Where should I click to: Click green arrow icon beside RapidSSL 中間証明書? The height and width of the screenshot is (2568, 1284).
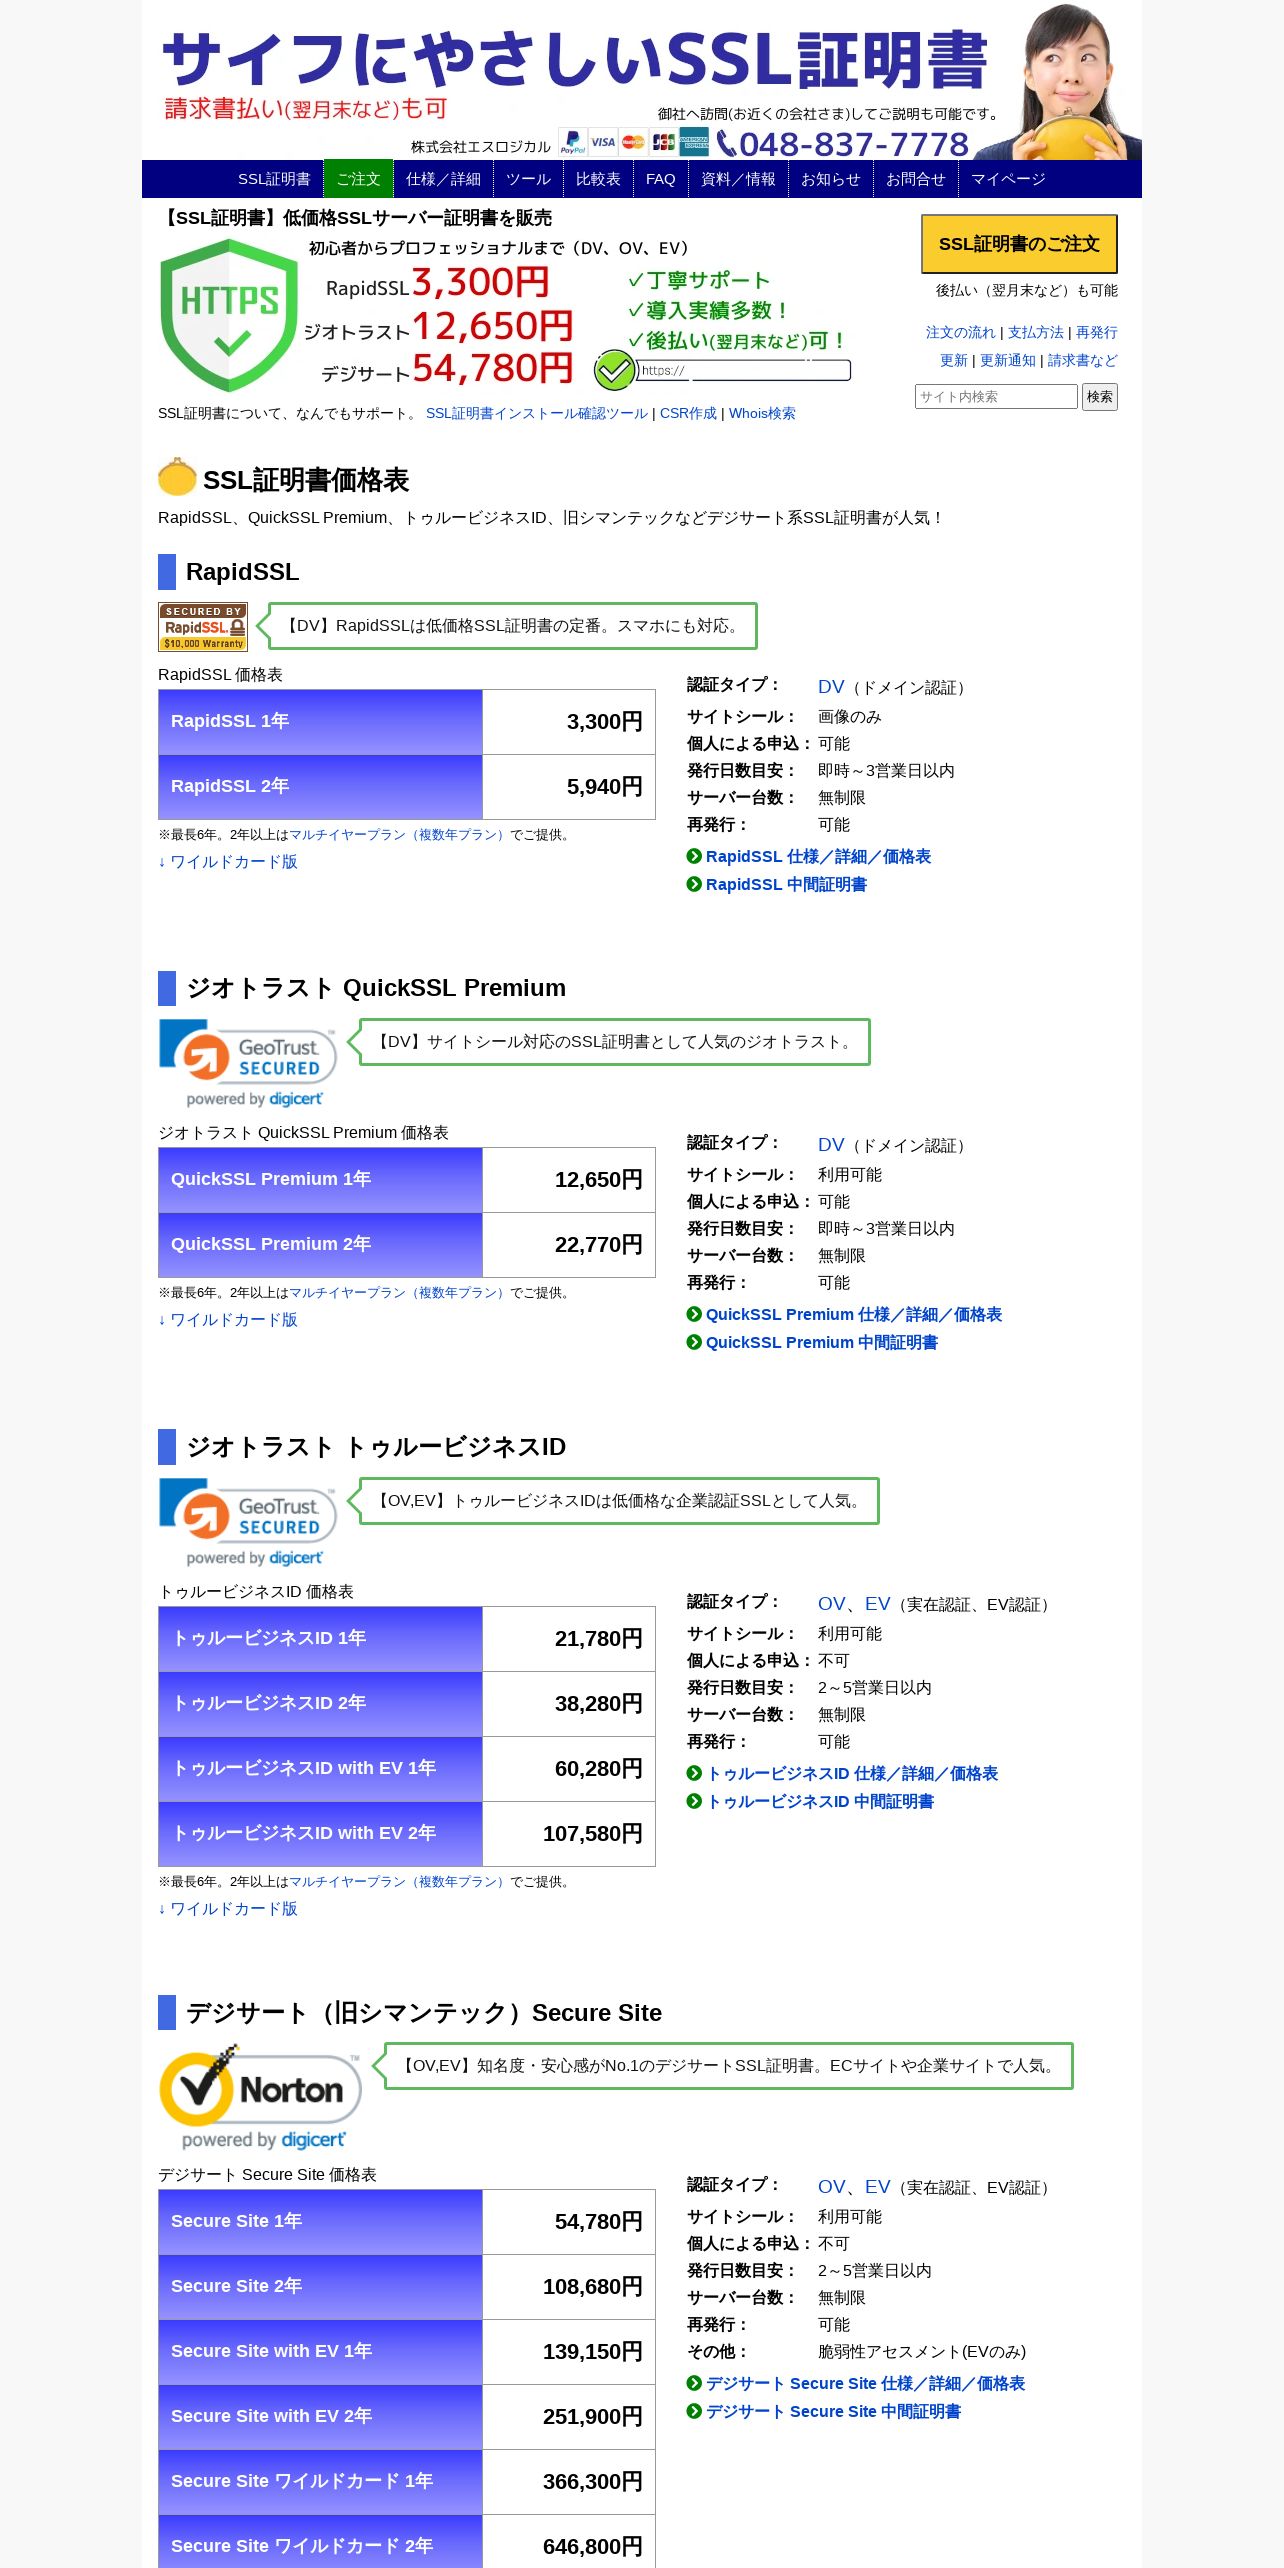pos(694,884)
